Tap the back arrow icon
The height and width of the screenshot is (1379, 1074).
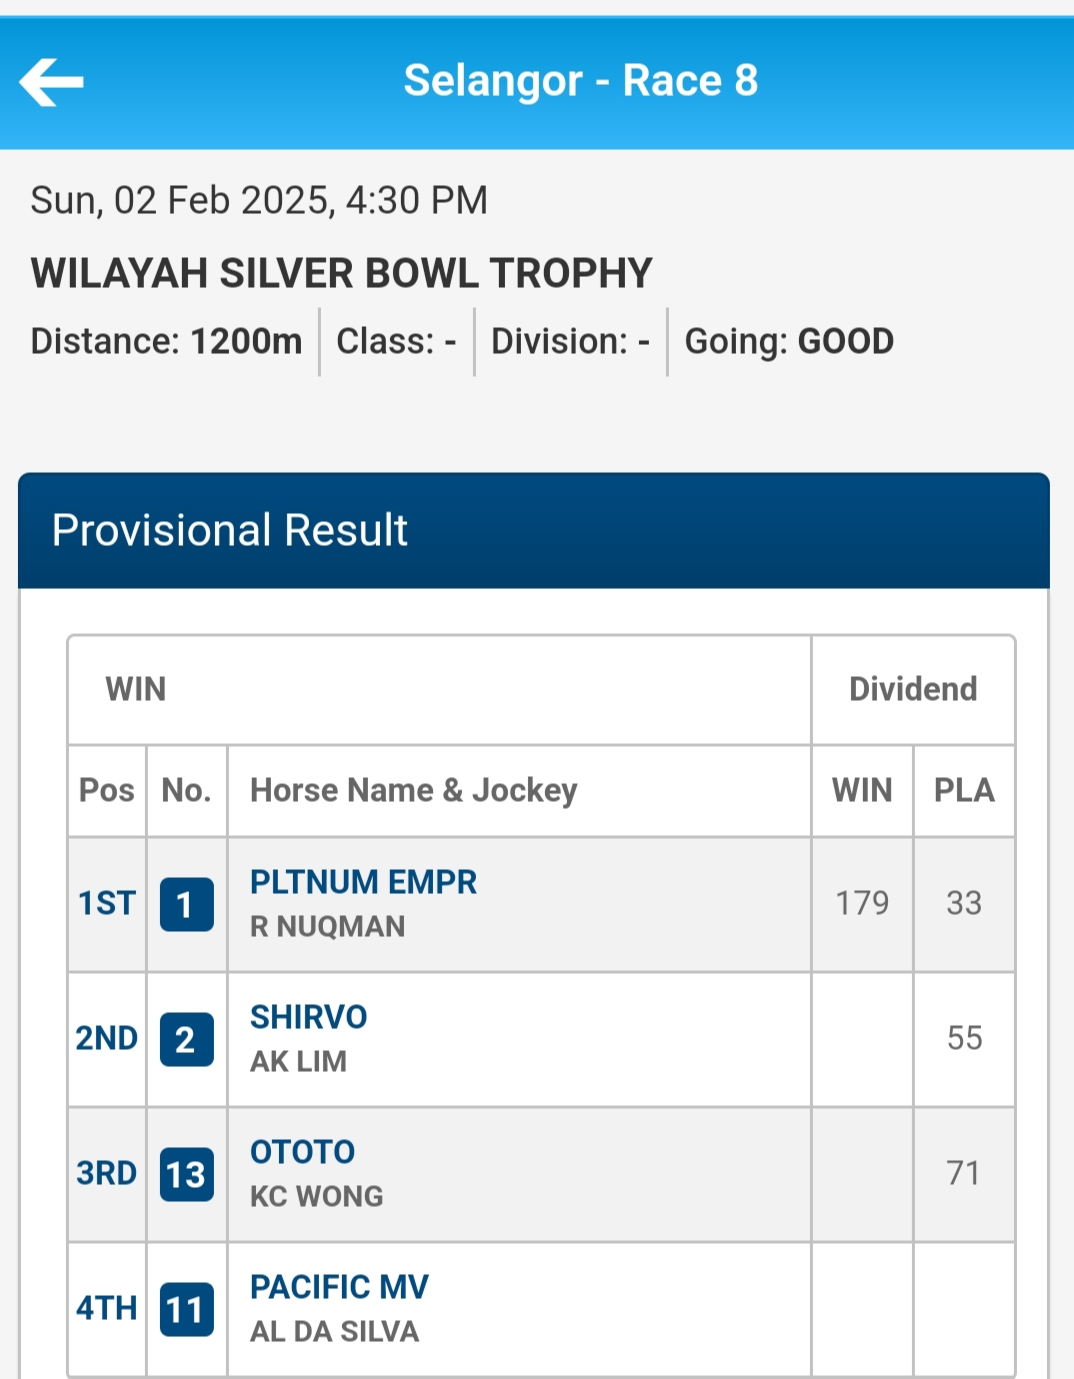tap(51, 82)
